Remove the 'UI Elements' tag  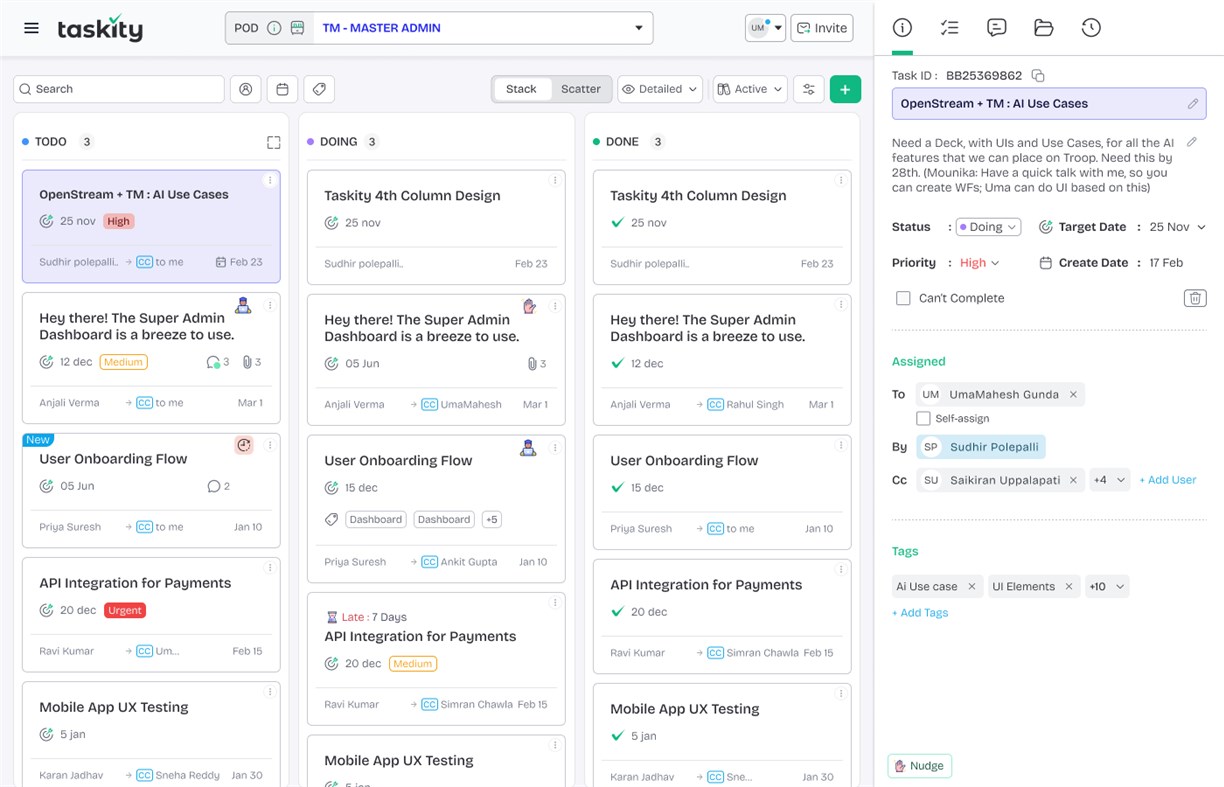click(x=1068, y=586)
